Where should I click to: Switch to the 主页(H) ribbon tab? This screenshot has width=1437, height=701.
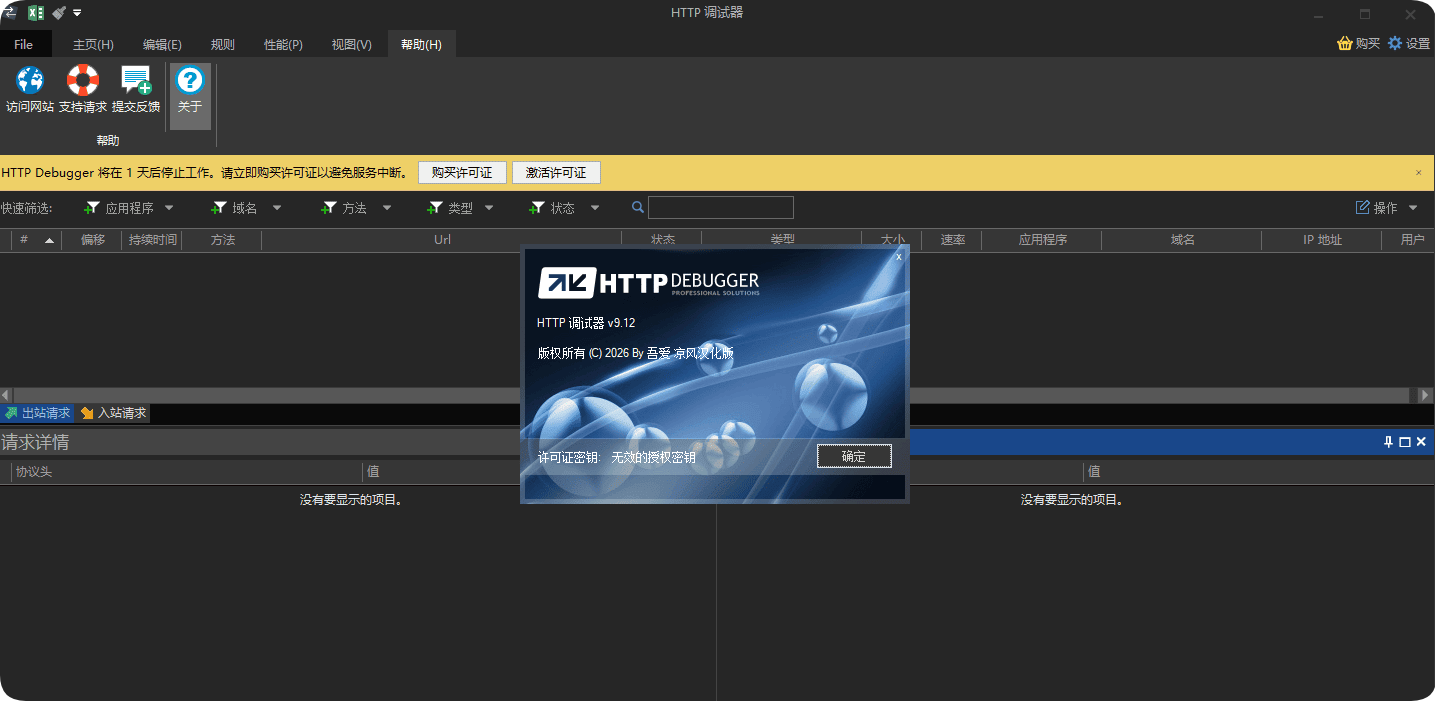click(x=93, y=45)
